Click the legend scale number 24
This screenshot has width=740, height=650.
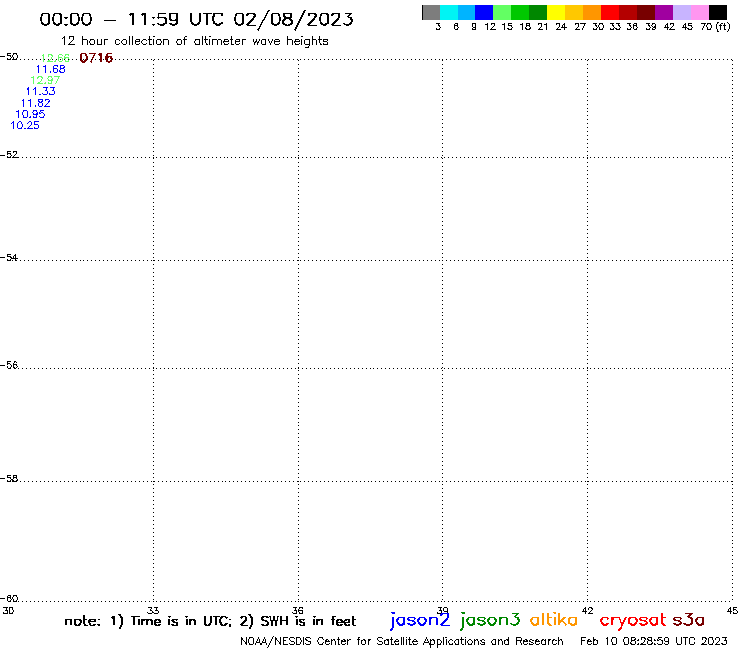tap(561, 27)
